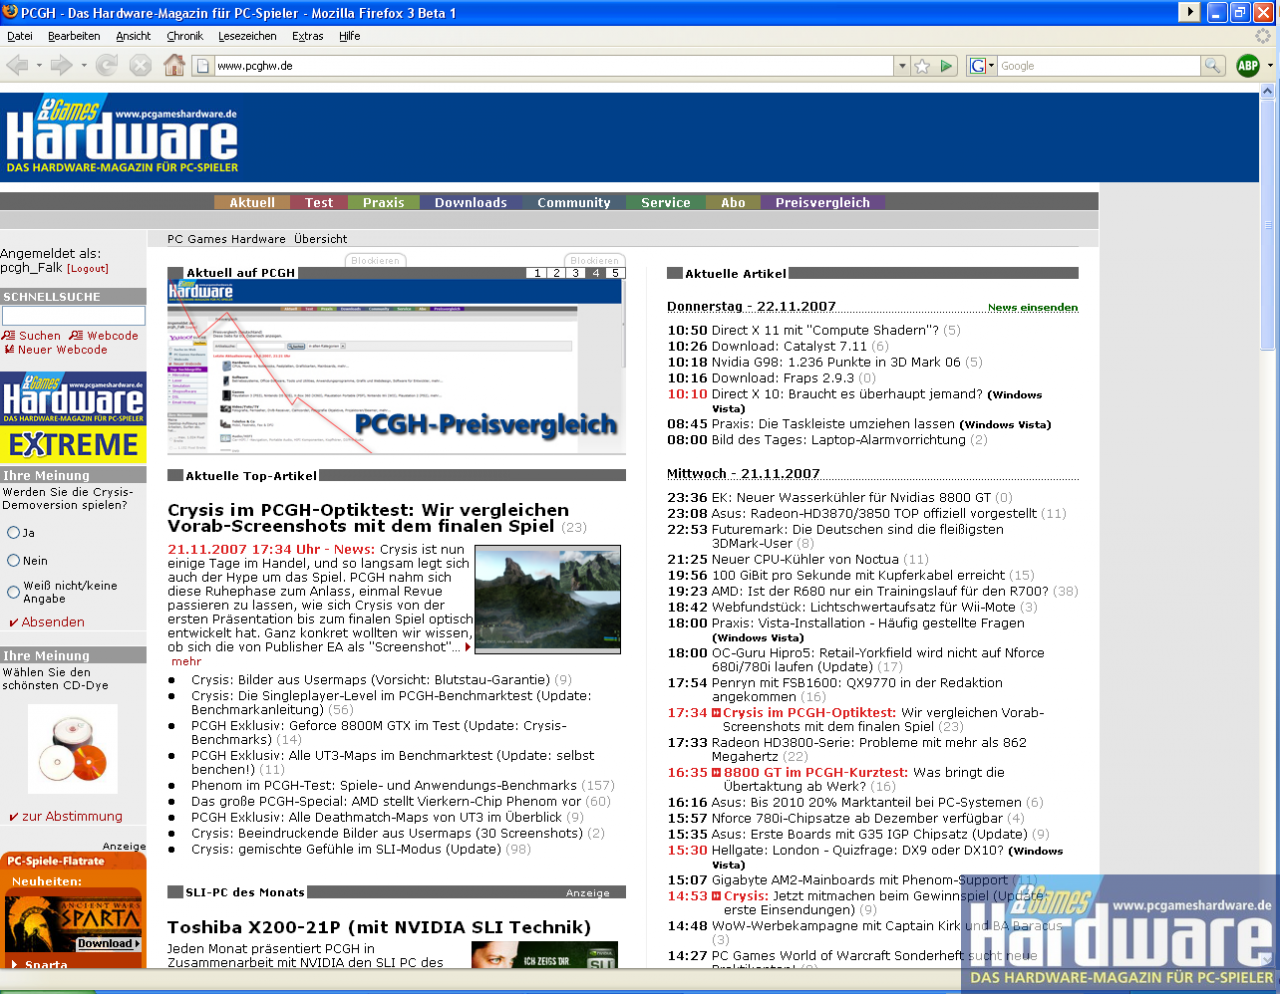The width and height of the screenshot is (1280, 994).
Task: Click the title bar dropdown arrow button
Action: [x=1189, y=12]
